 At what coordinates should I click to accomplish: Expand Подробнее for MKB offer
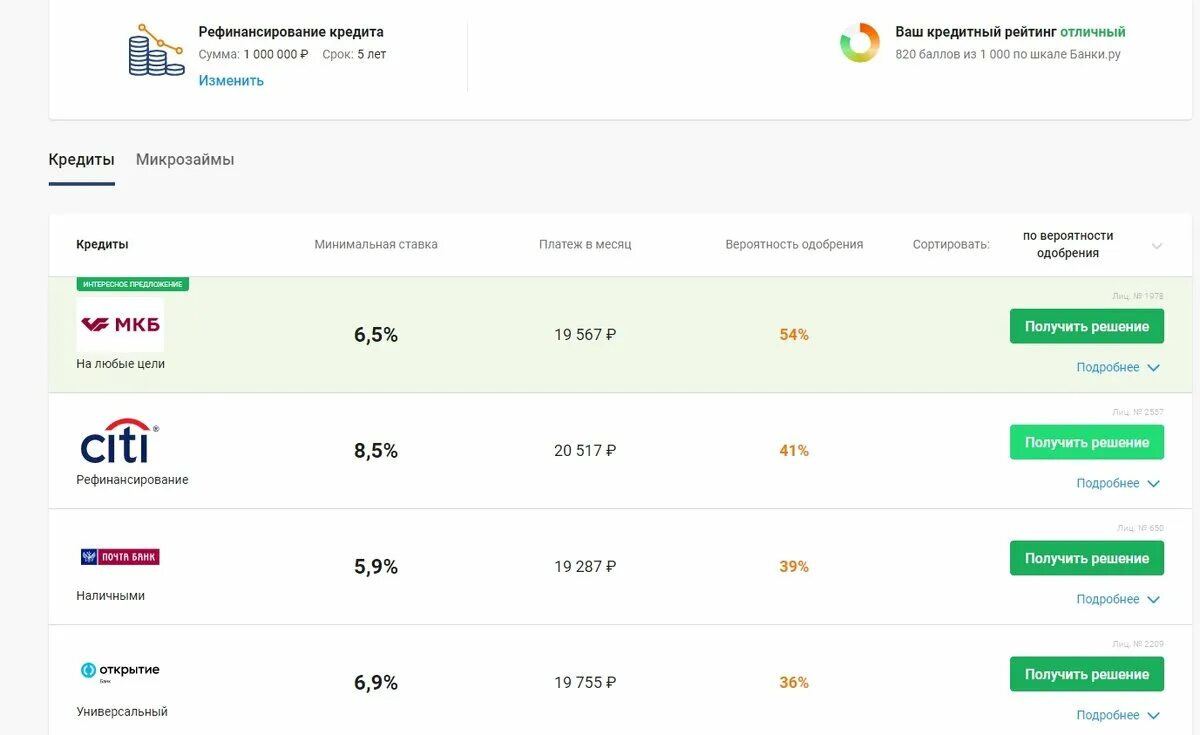[x=1118, y=368]
